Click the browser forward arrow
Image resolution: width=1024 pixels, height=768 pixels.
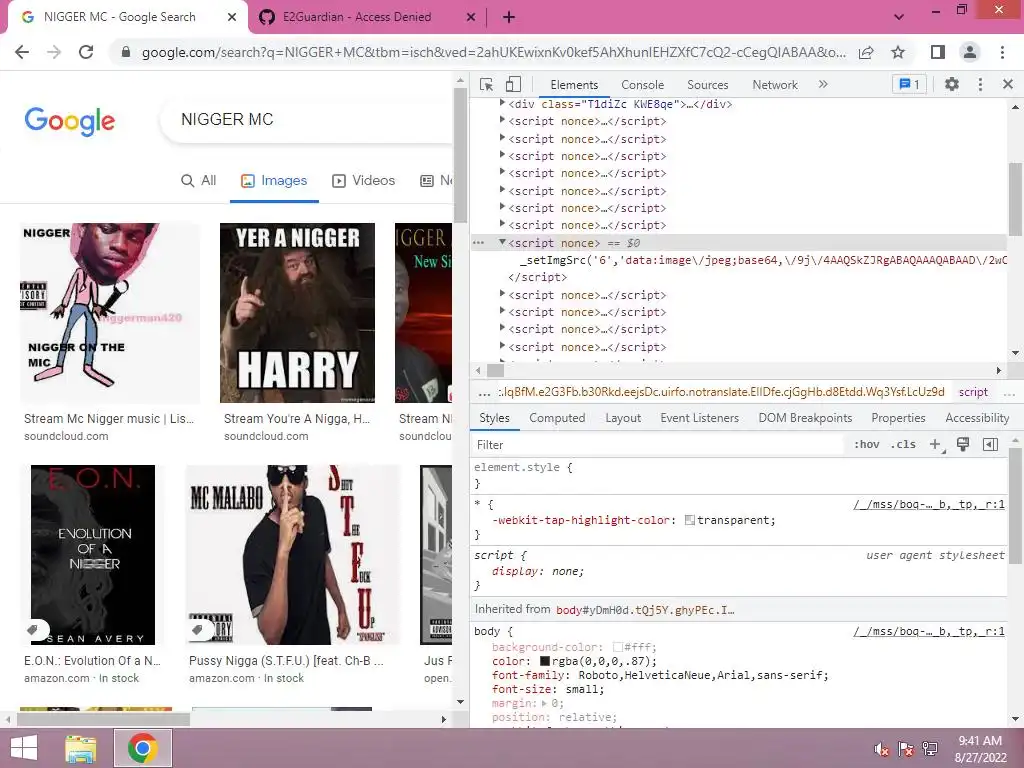pyautogui.click(x=54, y=52)
